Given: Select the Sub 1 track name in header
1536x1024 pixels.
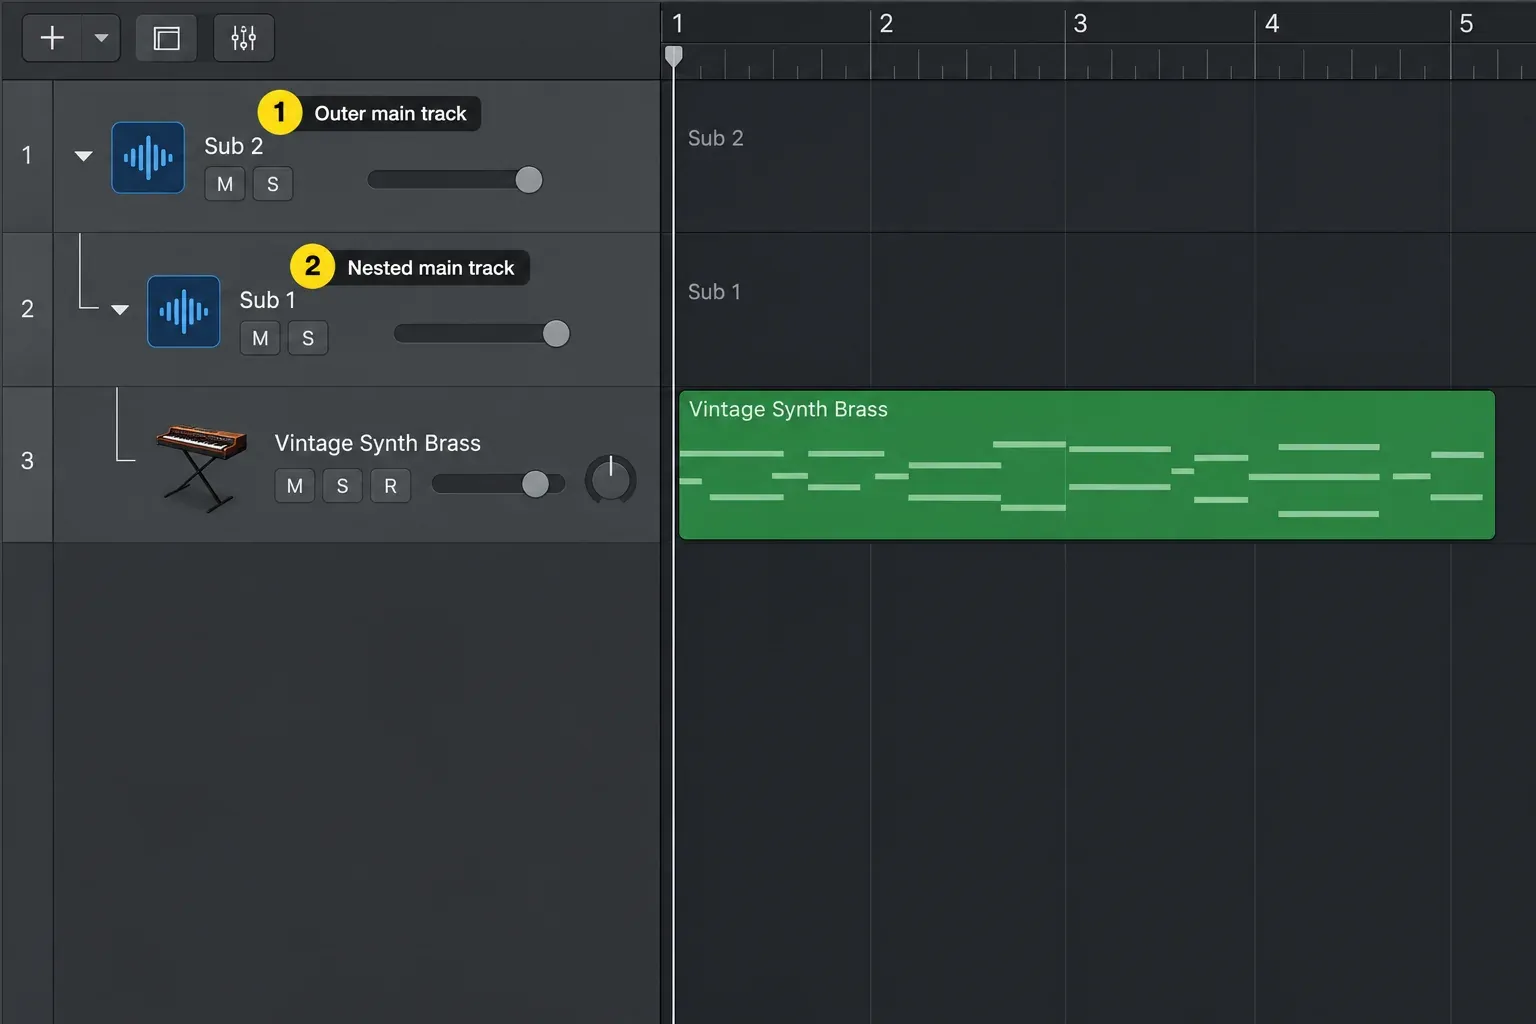Looking at the screenshot, I should (x=268, y=300).
